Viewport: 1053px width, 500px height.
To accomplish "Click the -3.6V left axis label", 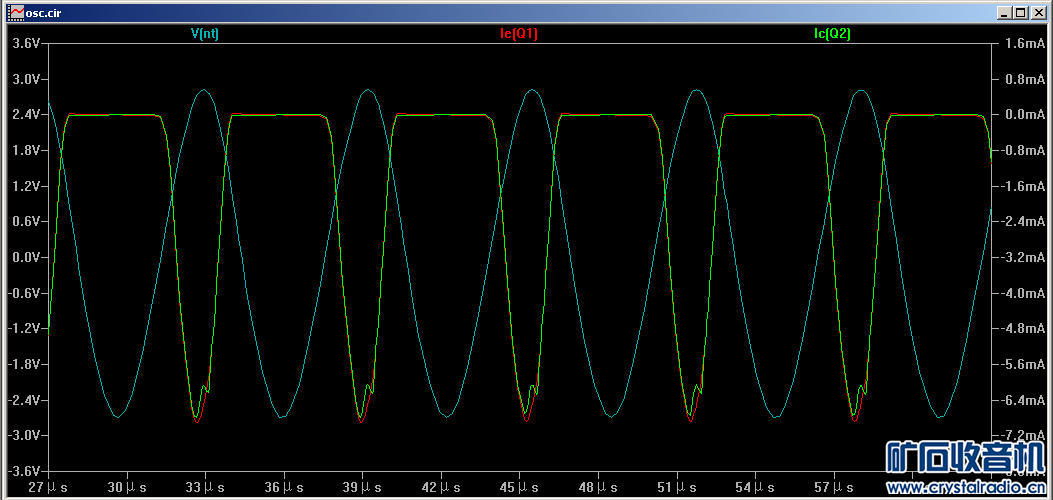I will click(x=26, y=471).
